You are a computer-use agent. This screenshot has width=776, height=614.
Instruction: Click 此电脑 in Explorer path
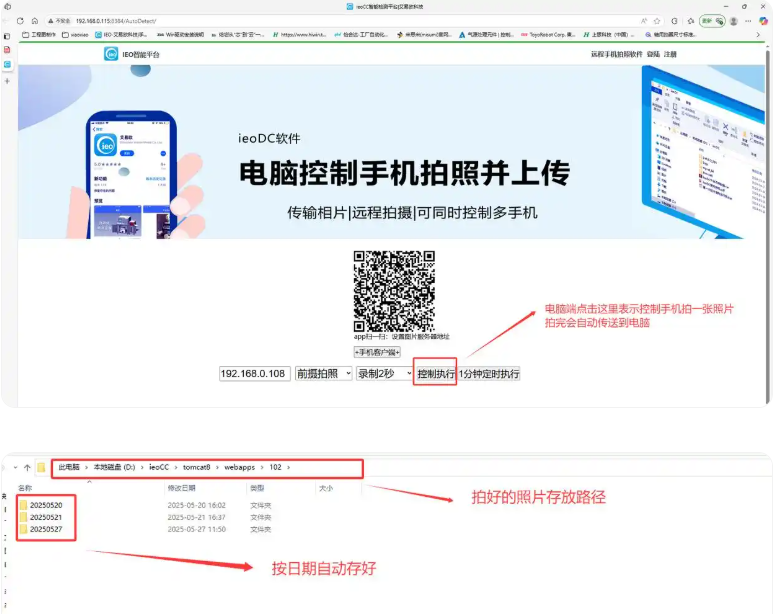(x=69, y=467)
